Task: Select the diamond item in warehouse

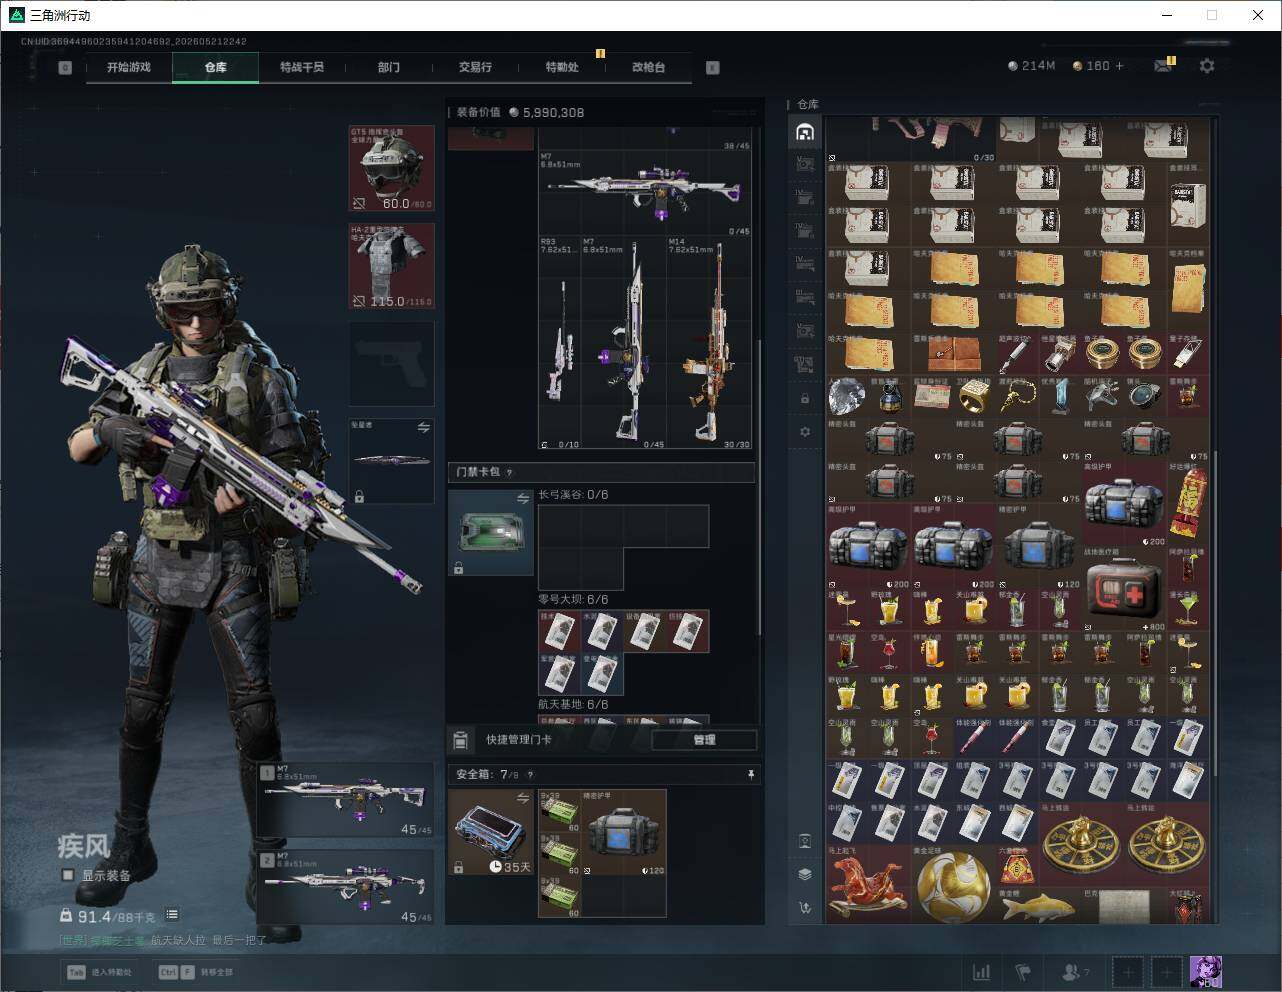Action: tap(847, 397)
